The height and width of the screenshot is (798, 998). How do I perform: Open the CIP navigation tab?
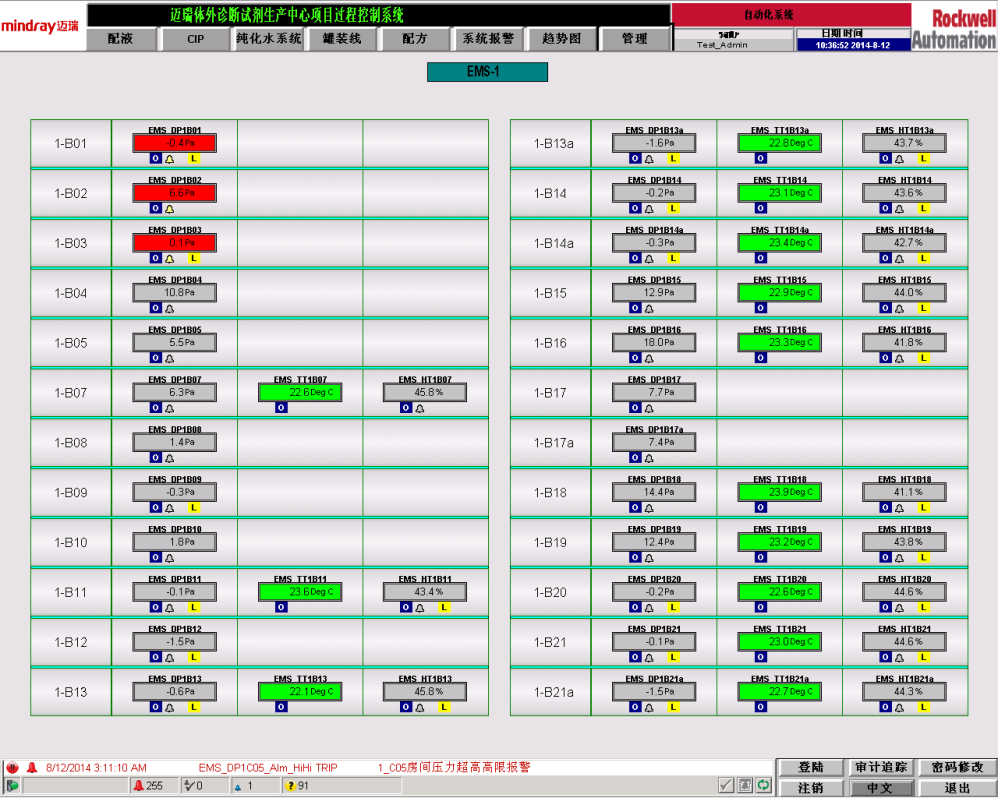[195, 39]
